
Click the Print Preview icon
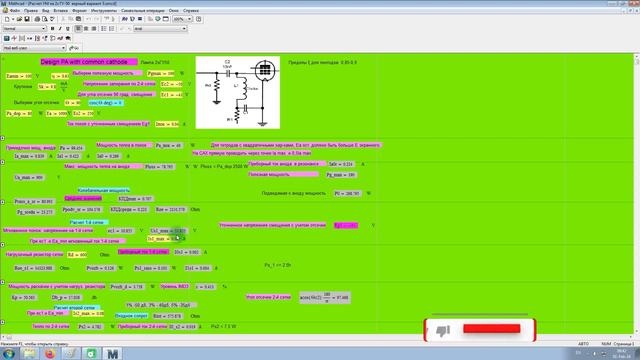[44, 19]
